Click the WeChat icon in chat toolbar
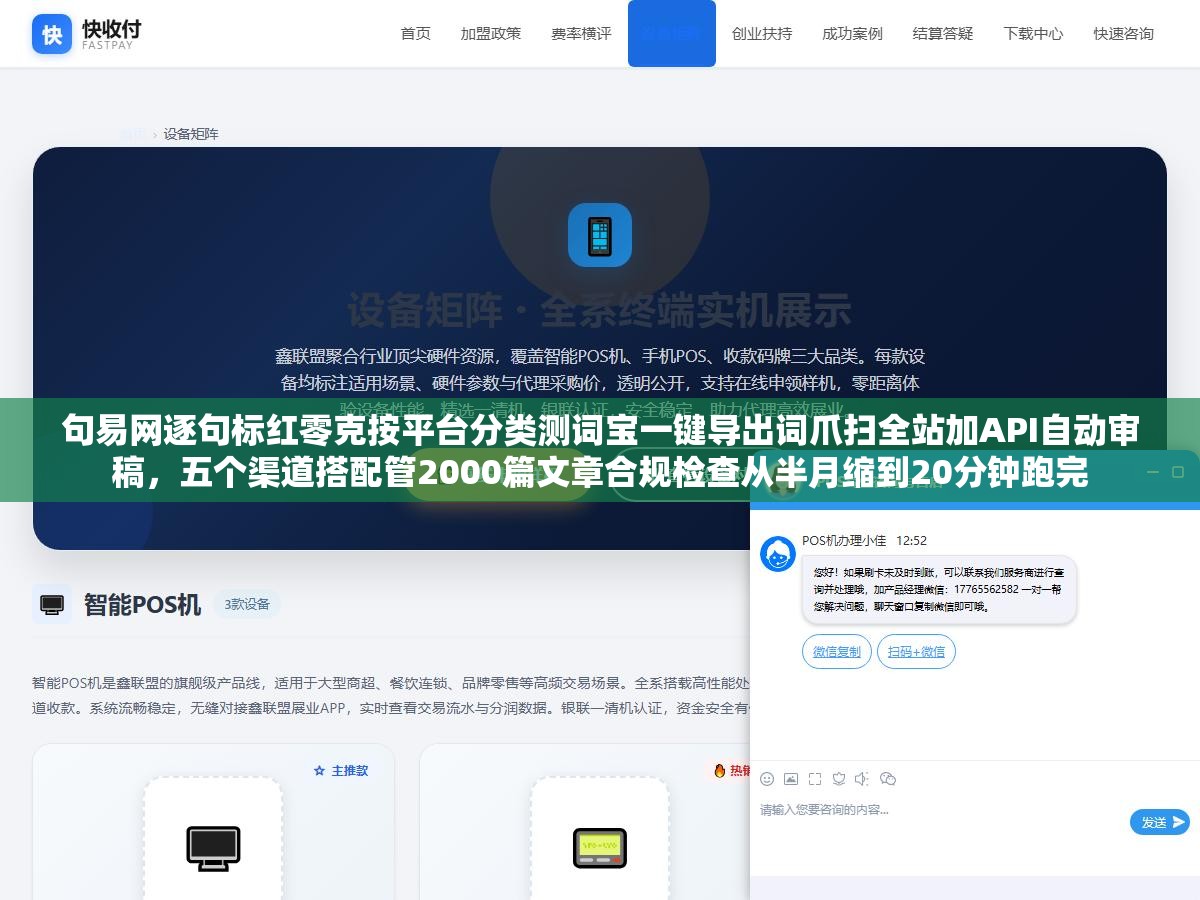1200x900 pixels. 888,778
